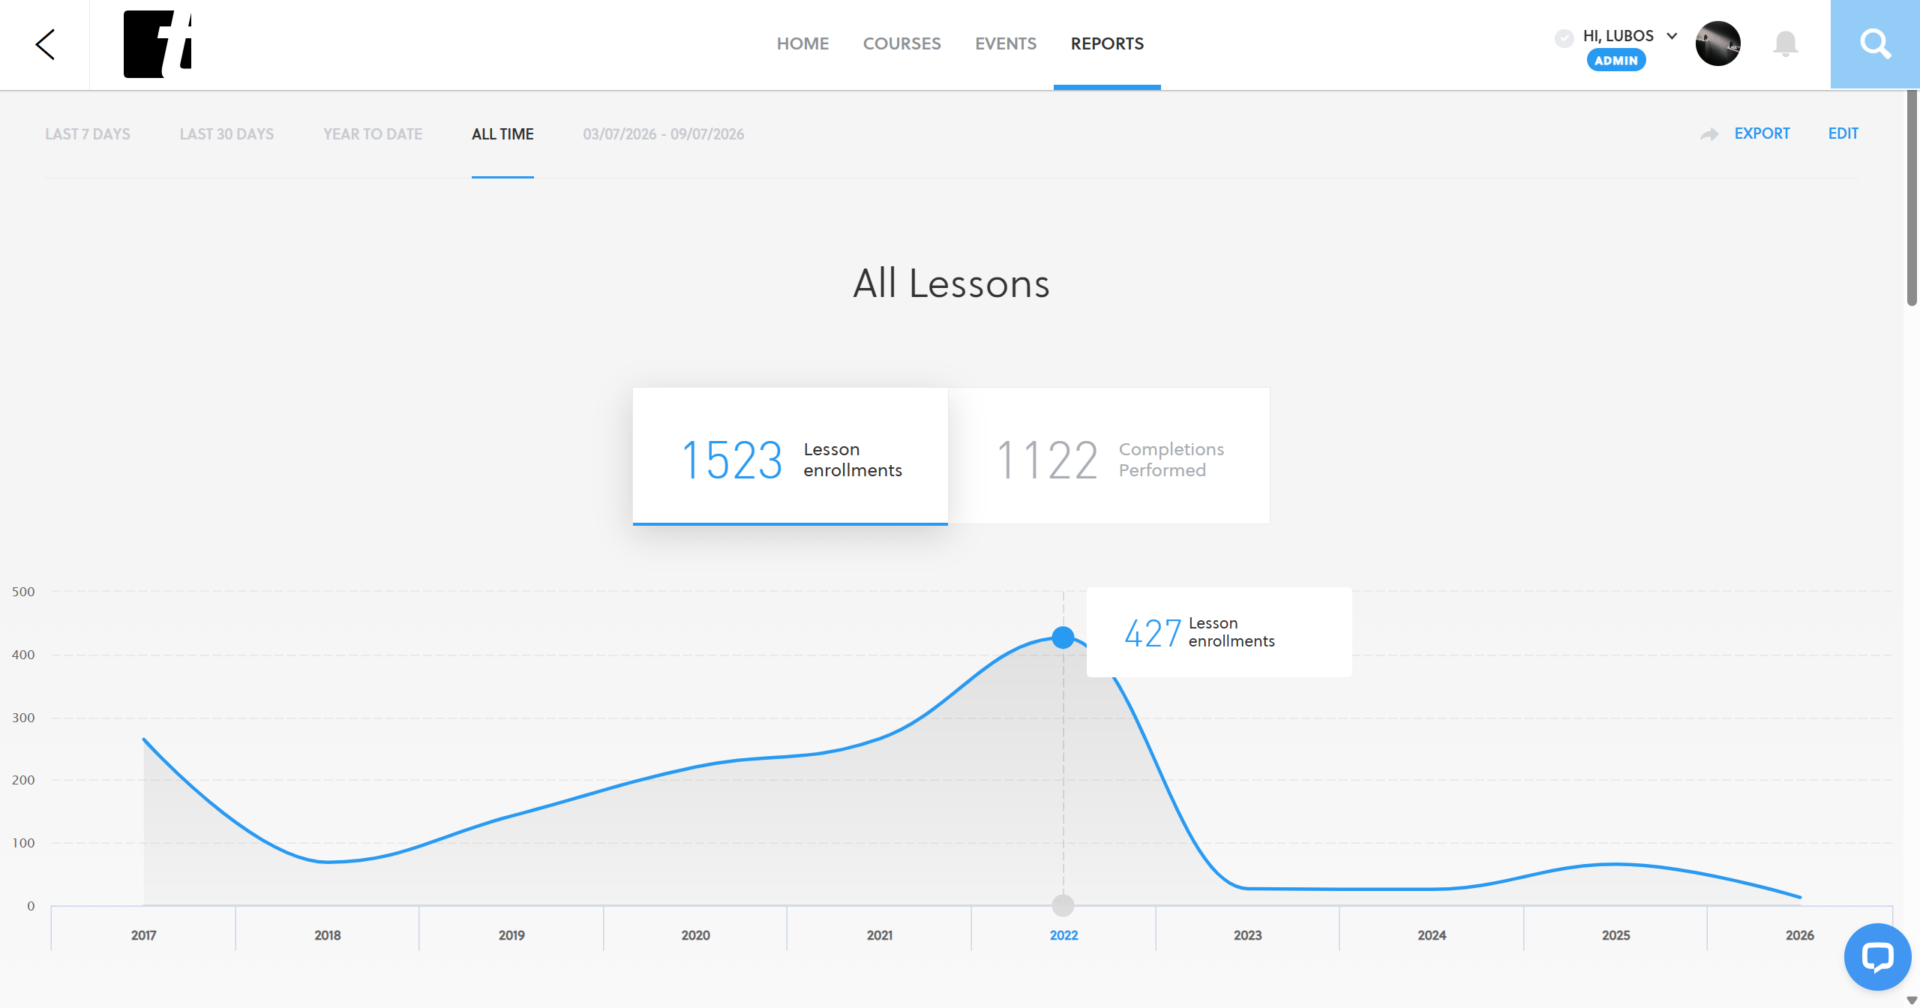The width and height of the screenshot is (1920, 1008).
Task: Select the Lesson enrollments card
Action: point(790,456)
